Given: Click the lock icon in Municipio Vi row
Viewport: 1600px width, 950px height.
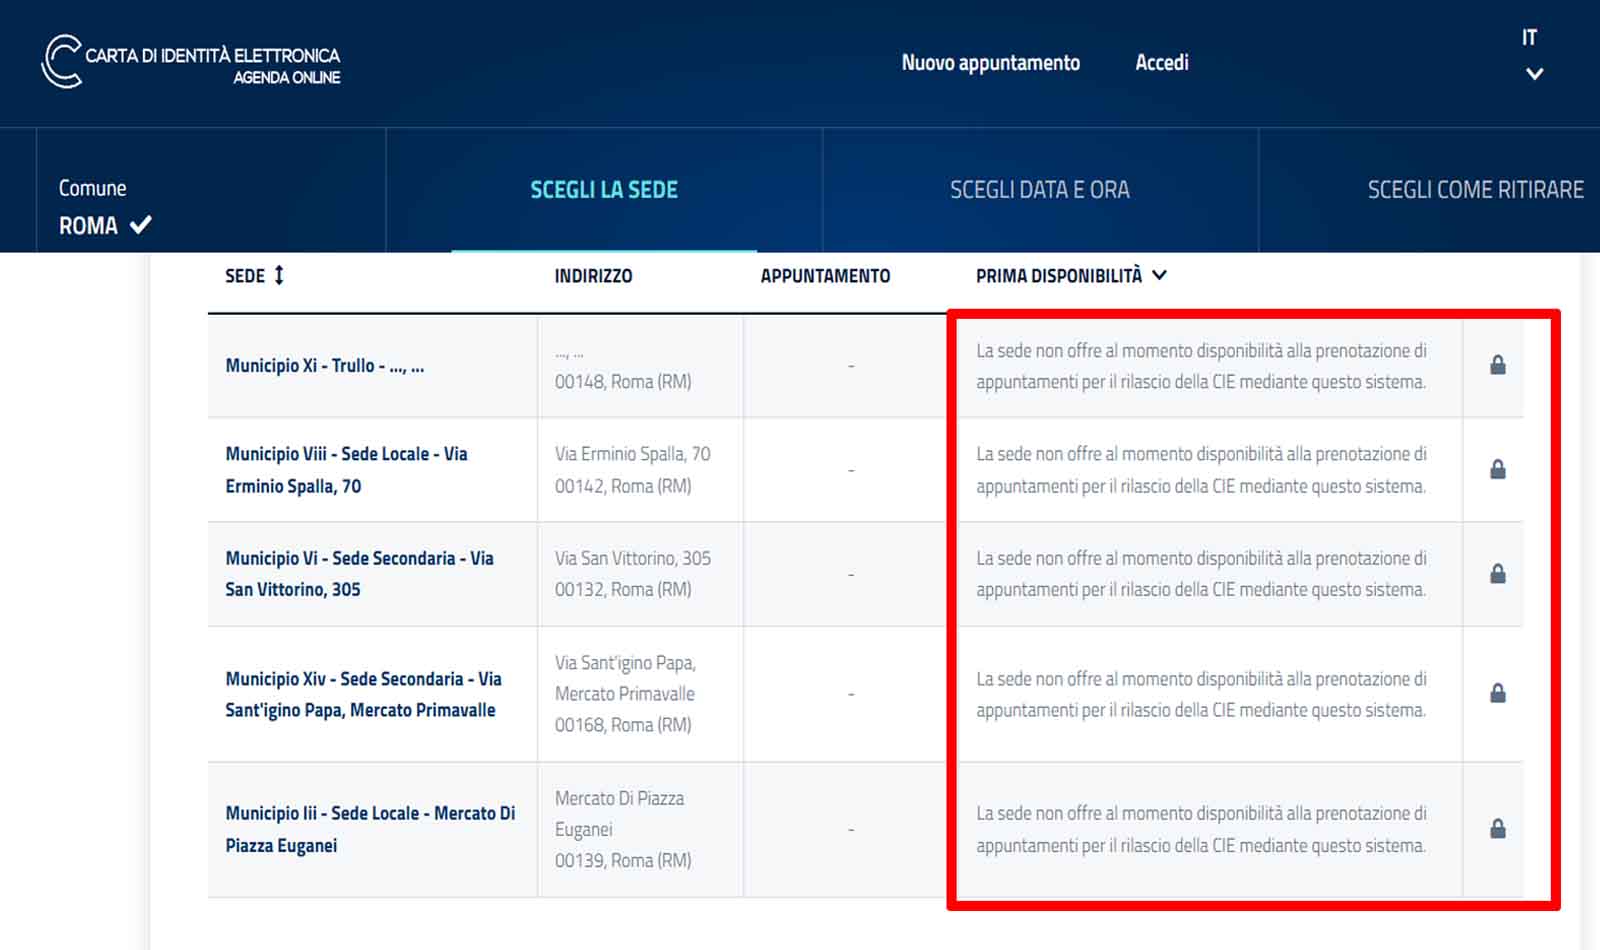Looking at the screenshot, I should (1497, 573).
